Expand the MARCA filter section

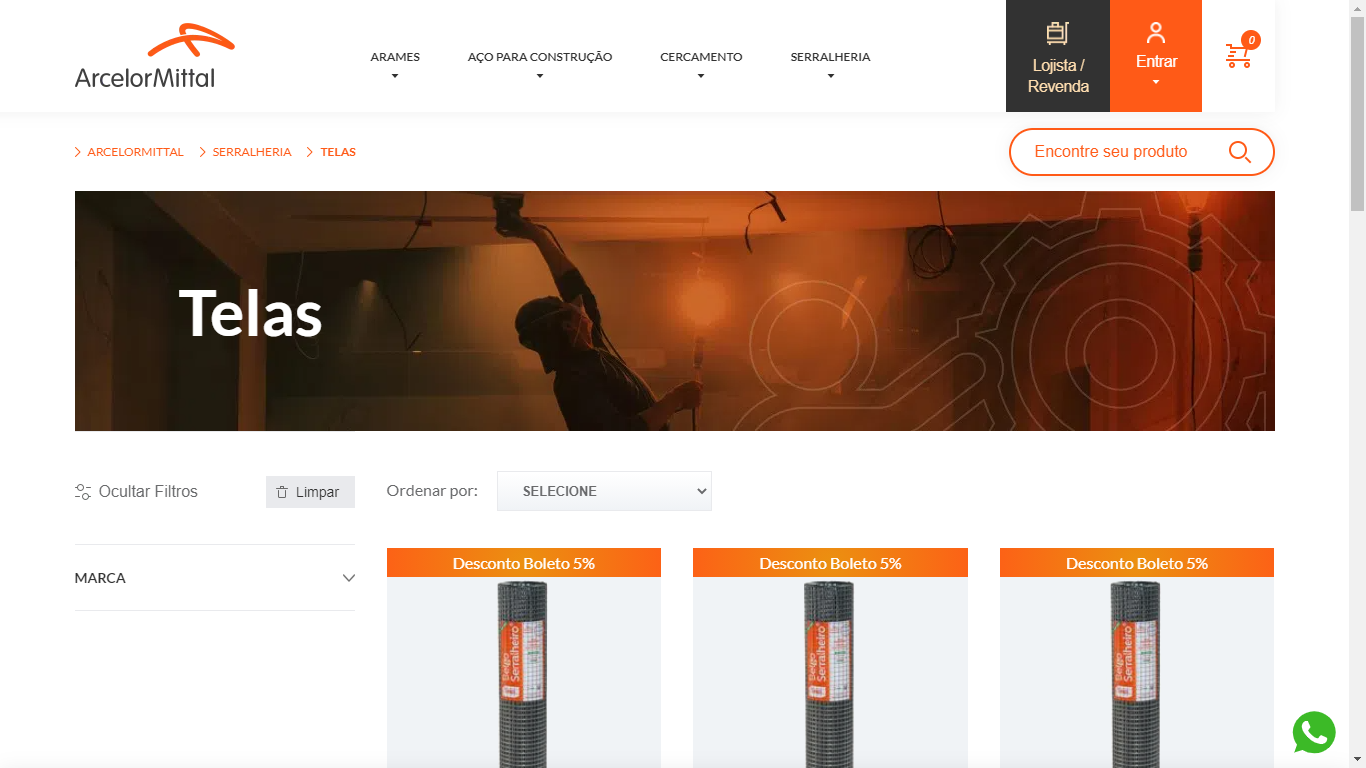[x=215, y=578]
